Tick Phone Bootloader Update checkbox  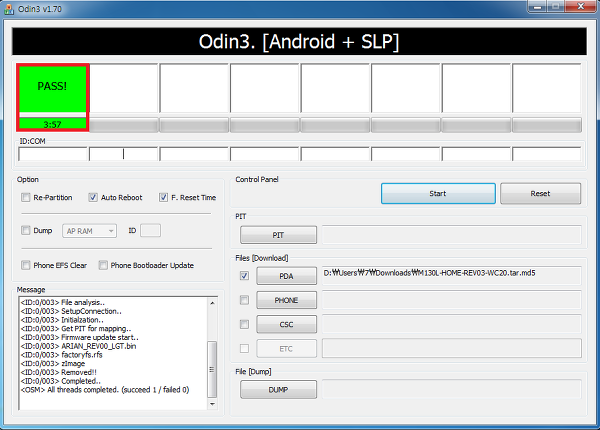103,265
